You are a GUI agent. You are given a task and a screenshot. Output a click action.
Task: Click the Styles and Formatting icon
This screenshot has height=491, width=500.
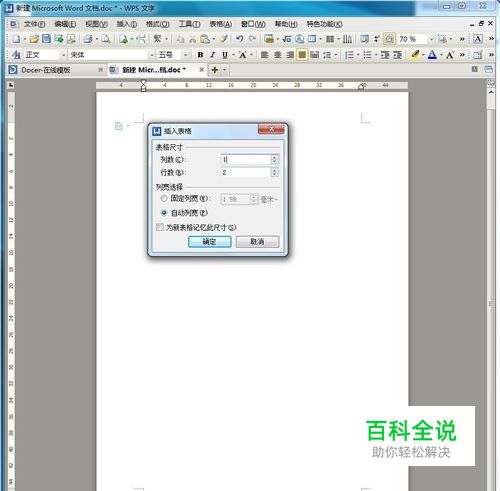click(x=16, y=55)
